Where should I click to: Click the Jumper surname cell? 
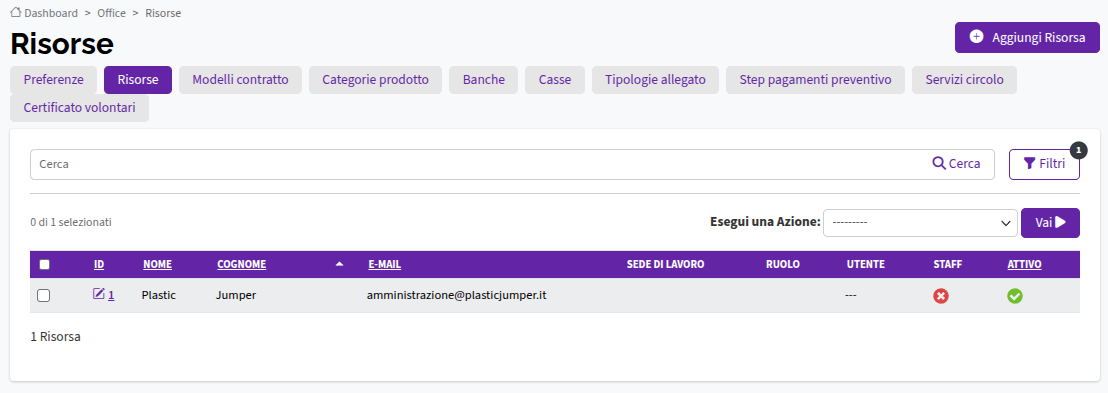pyautogui.click(x=236, y=295)
